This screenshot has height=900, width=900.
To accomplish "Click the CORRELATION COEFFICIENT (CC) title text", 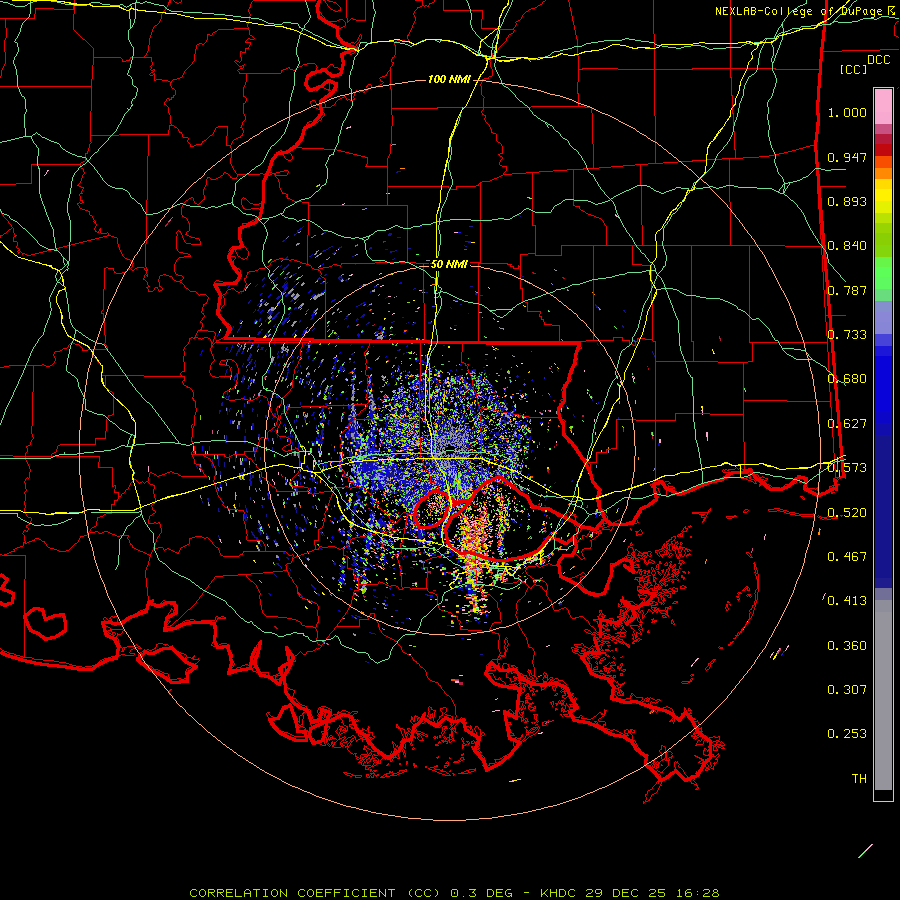I will tap(315, 893).
